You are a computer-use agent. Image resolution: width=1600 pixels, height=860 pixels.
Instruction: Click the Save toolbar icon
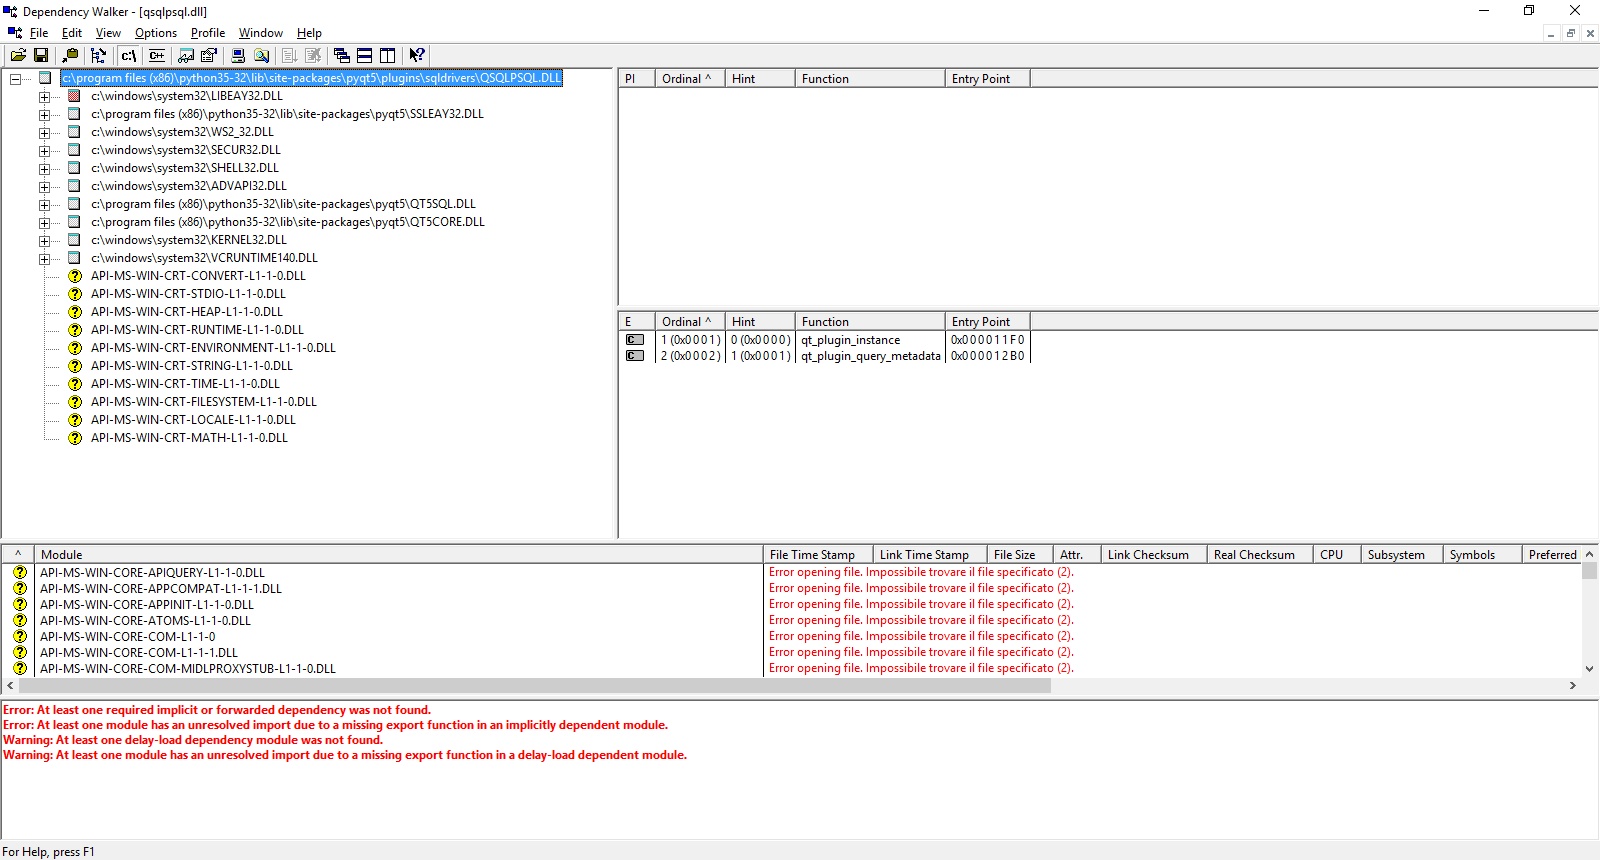(x=41, y=56)
